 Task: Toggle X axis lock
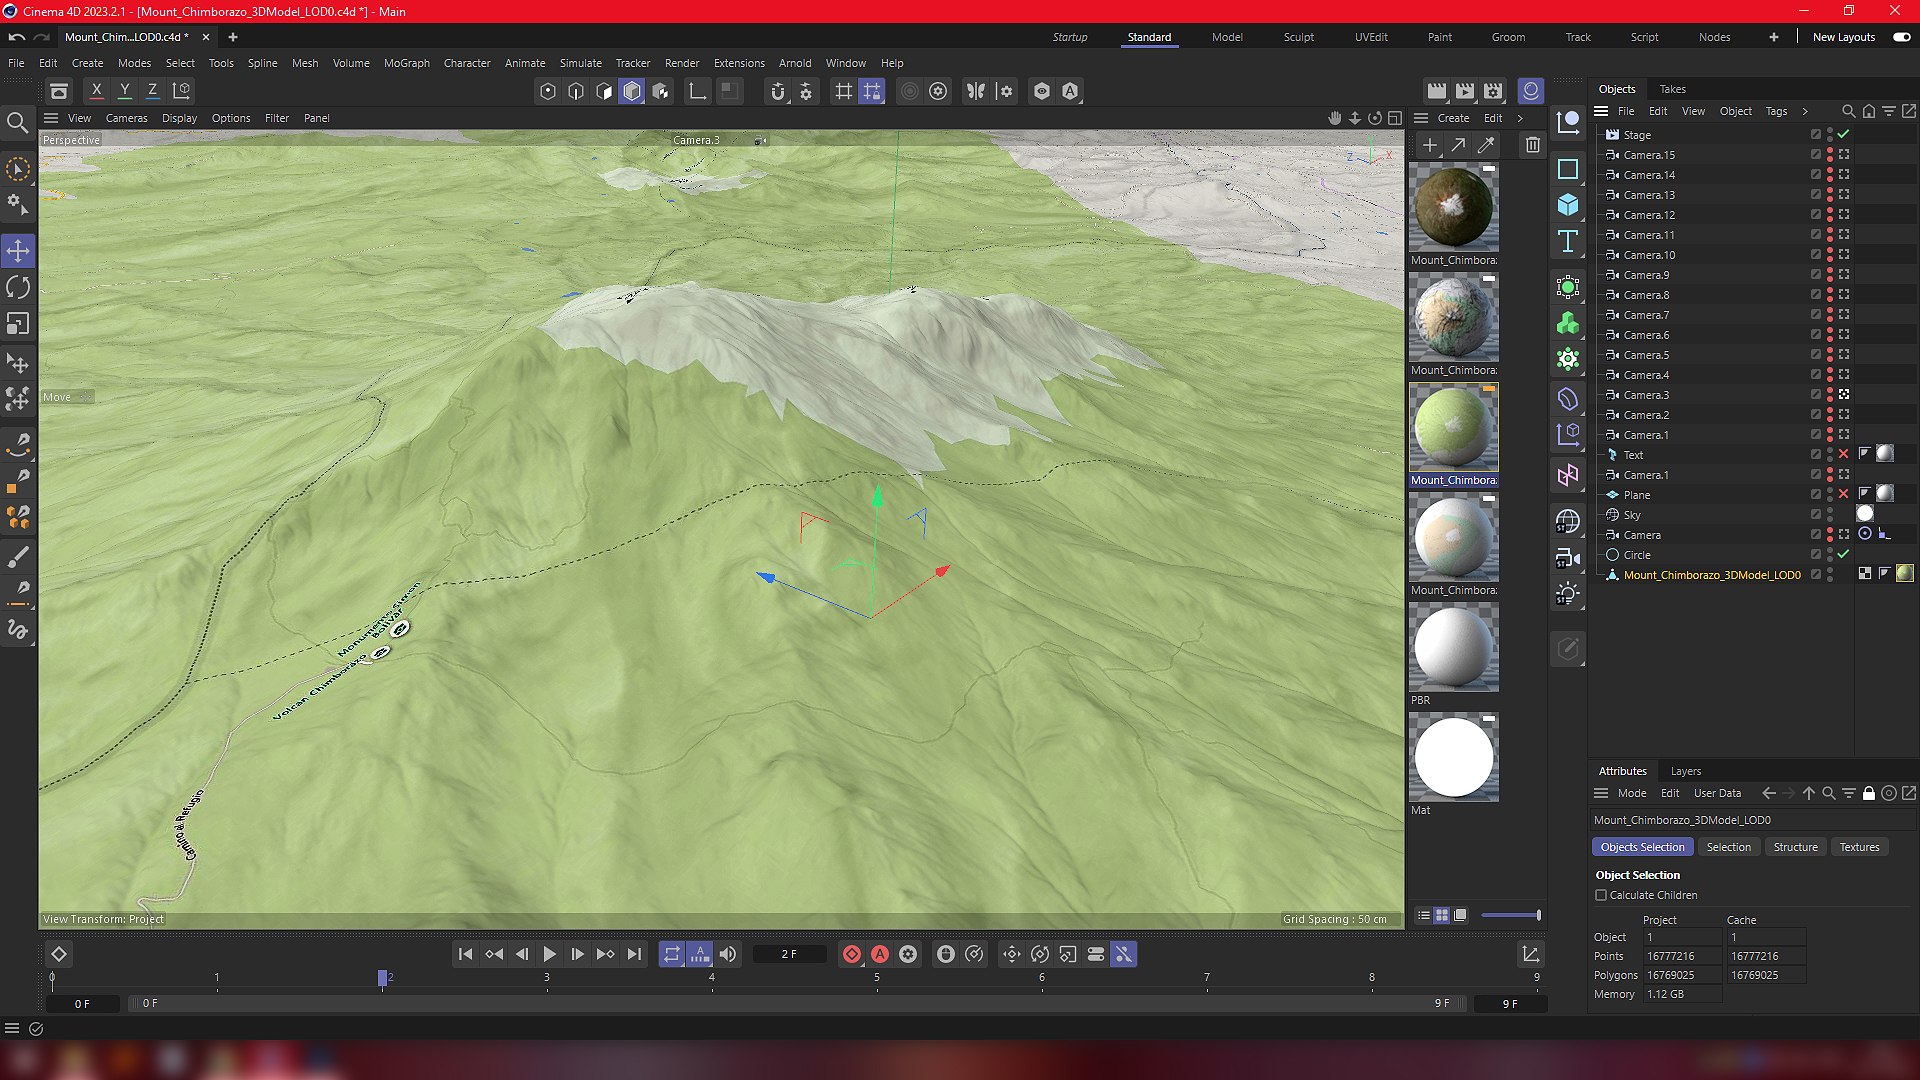click(x=97, y=91)
